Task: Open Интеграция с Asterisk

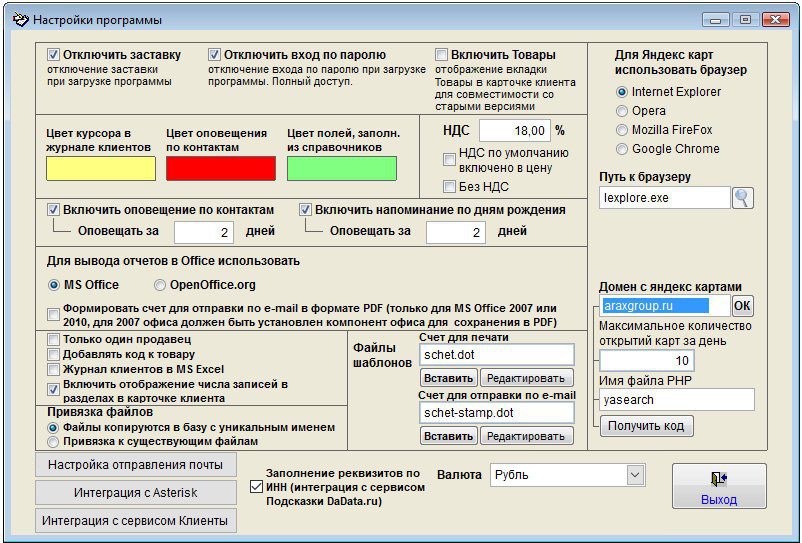Action: 136,493
